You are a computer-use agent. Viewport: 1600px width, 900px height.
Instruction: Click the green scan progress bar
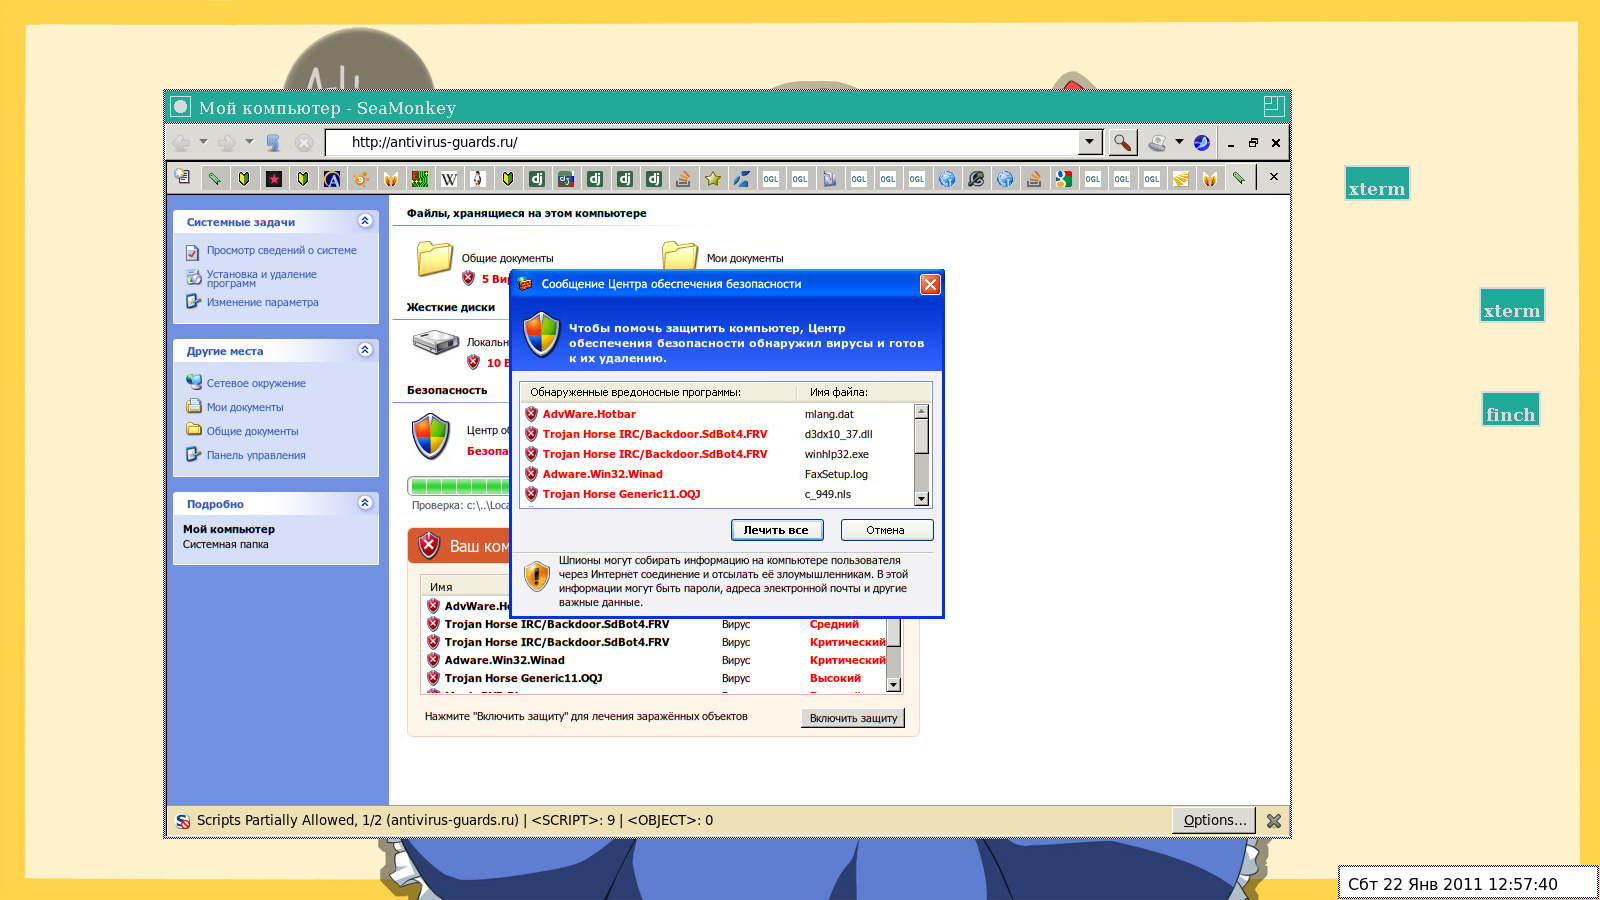[459, 486]
